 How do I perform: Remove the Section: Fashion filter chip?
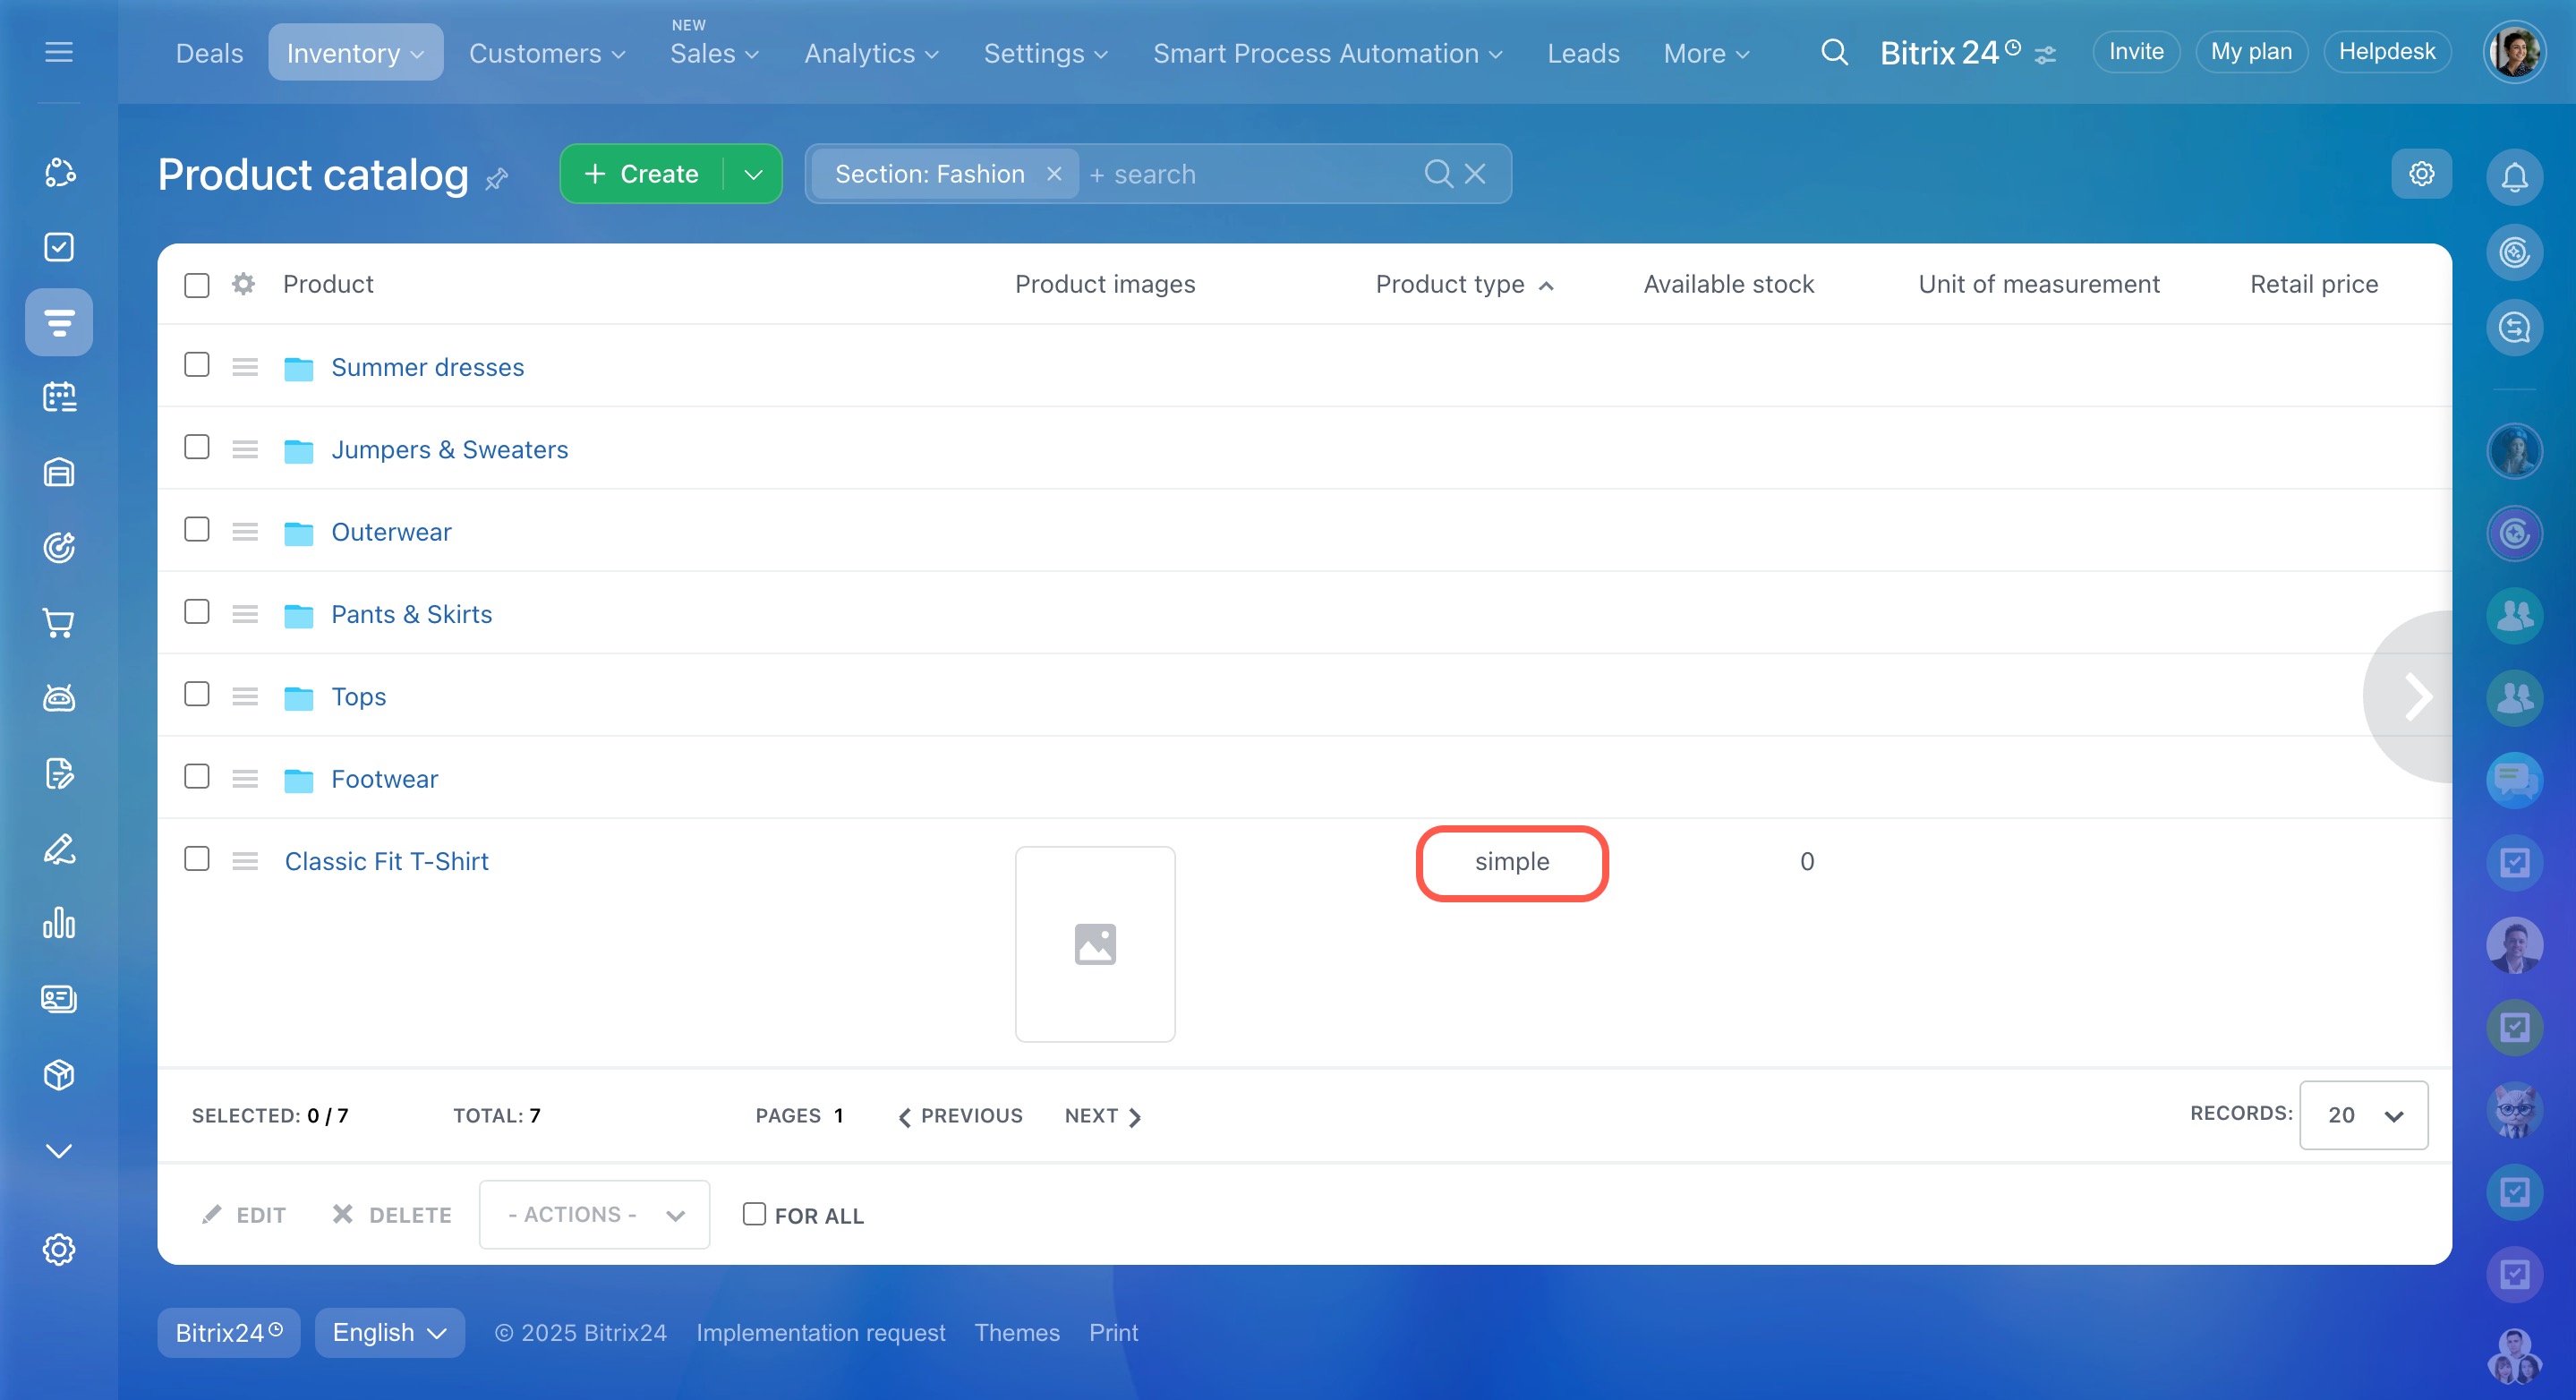pyautogui.click(x=1054, y=174)
